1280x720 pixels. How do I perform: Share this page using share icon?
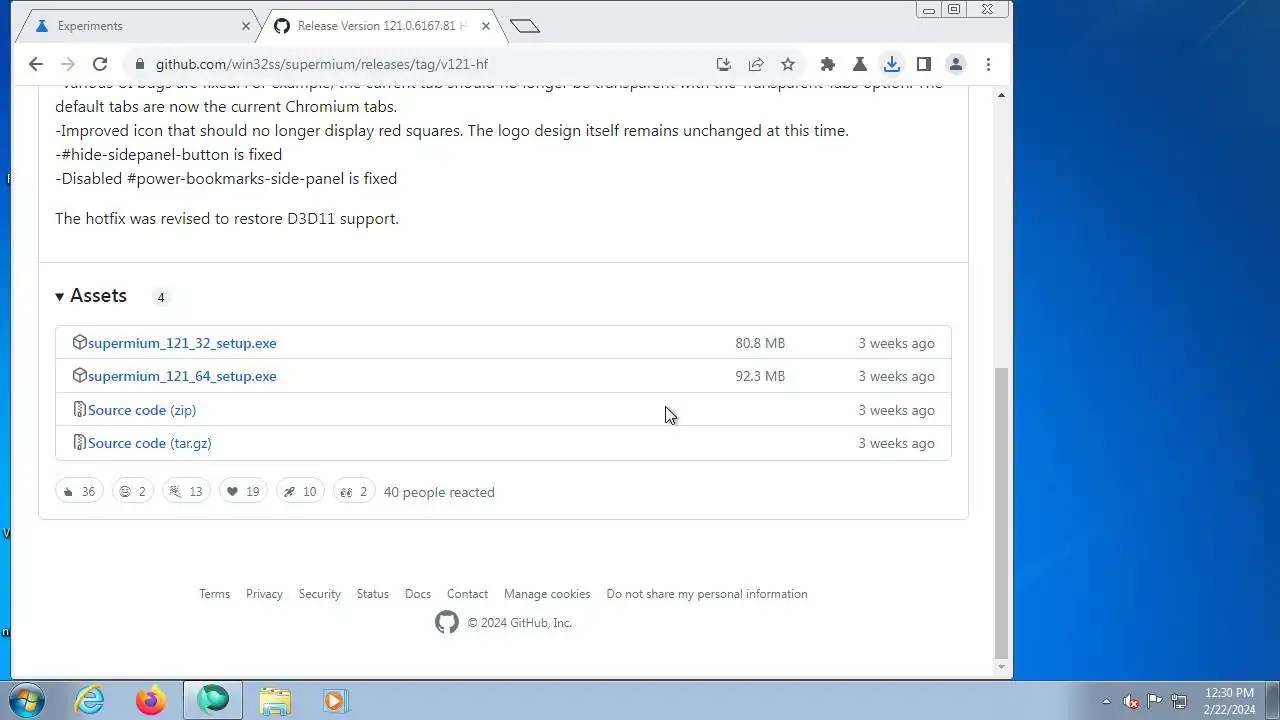756,64
